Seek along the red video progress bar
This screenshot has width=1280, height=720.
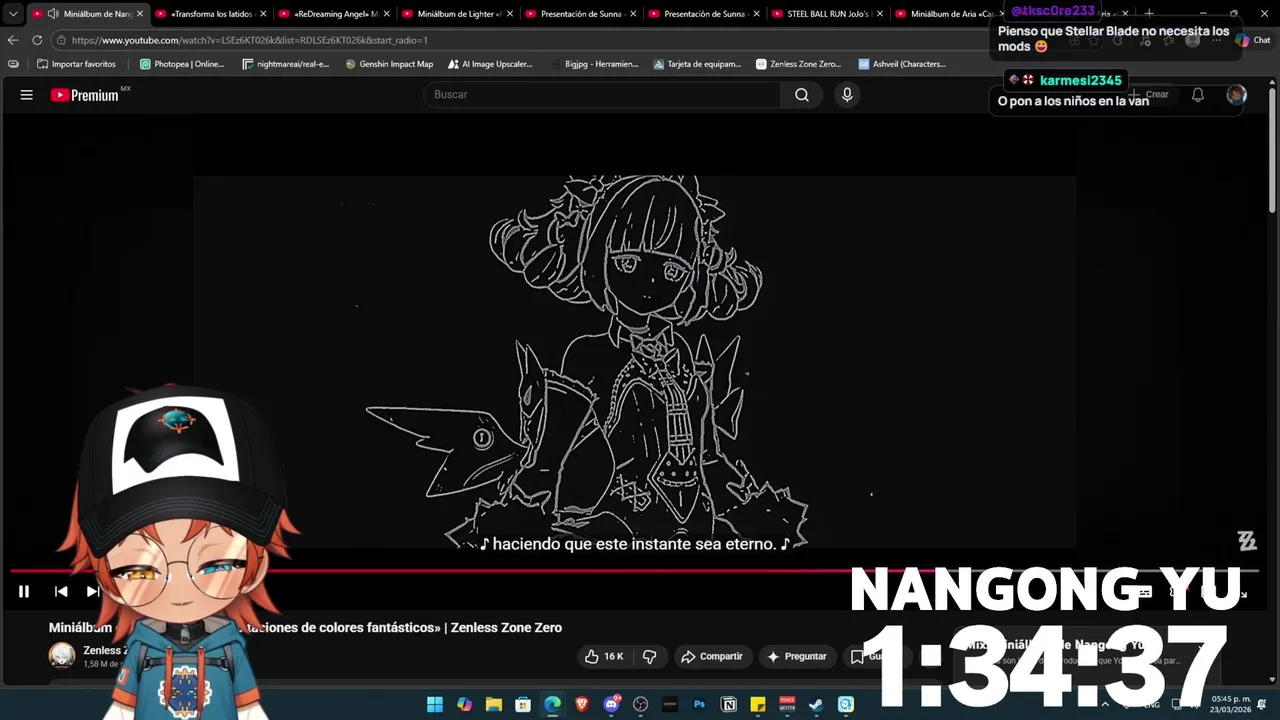(634, 571)
